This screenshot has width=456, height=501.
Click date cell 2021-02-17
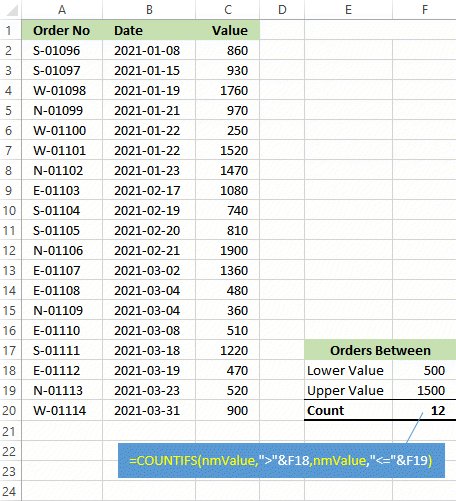pos(149,190)
